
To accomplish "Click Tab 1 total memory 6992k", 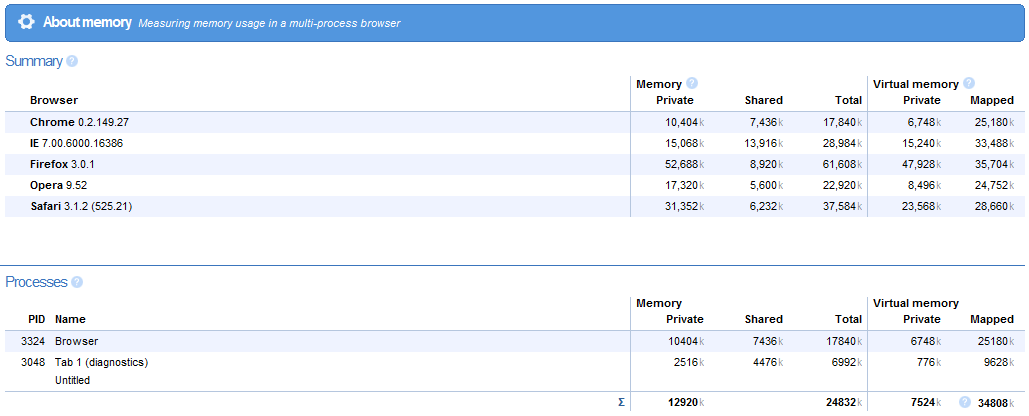I will point(846,362).
